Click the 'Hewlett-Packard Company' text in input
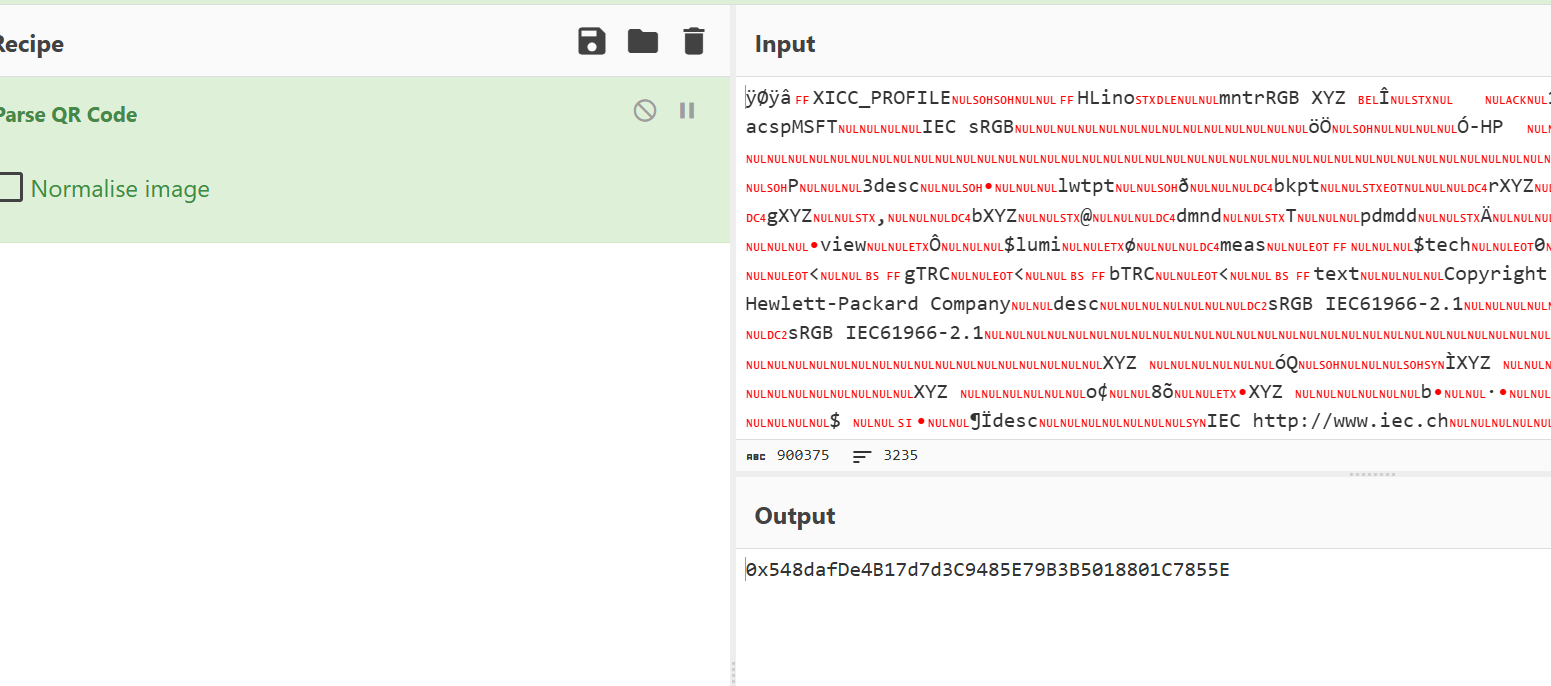Screen dimensions: 1551x686 click(x=878, y=303)
